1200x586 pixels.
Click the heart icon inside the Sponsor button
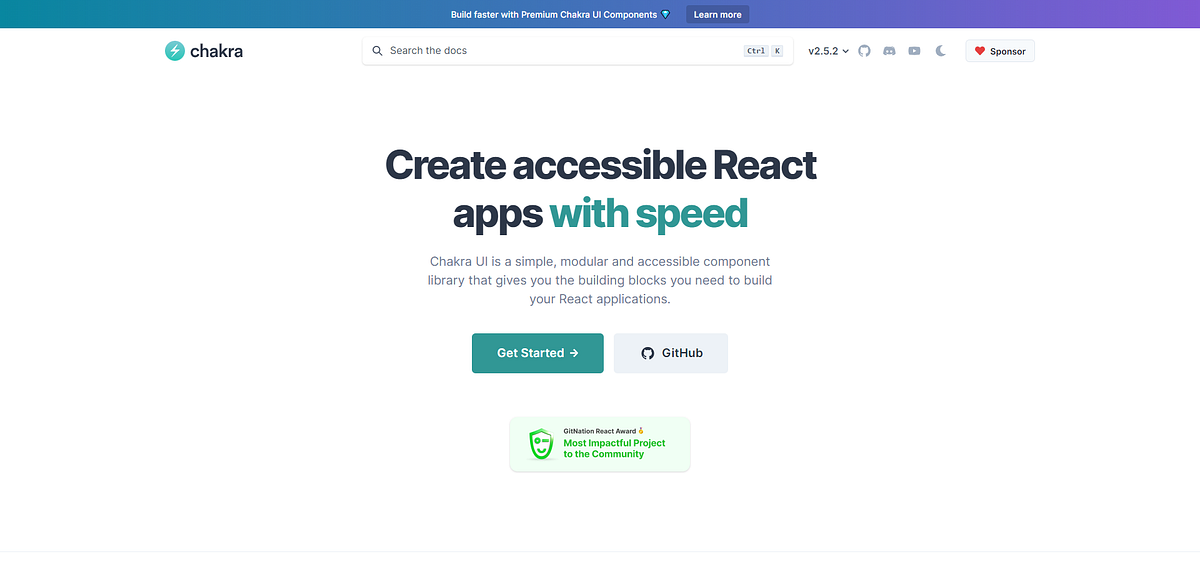(x=981, y=50)
